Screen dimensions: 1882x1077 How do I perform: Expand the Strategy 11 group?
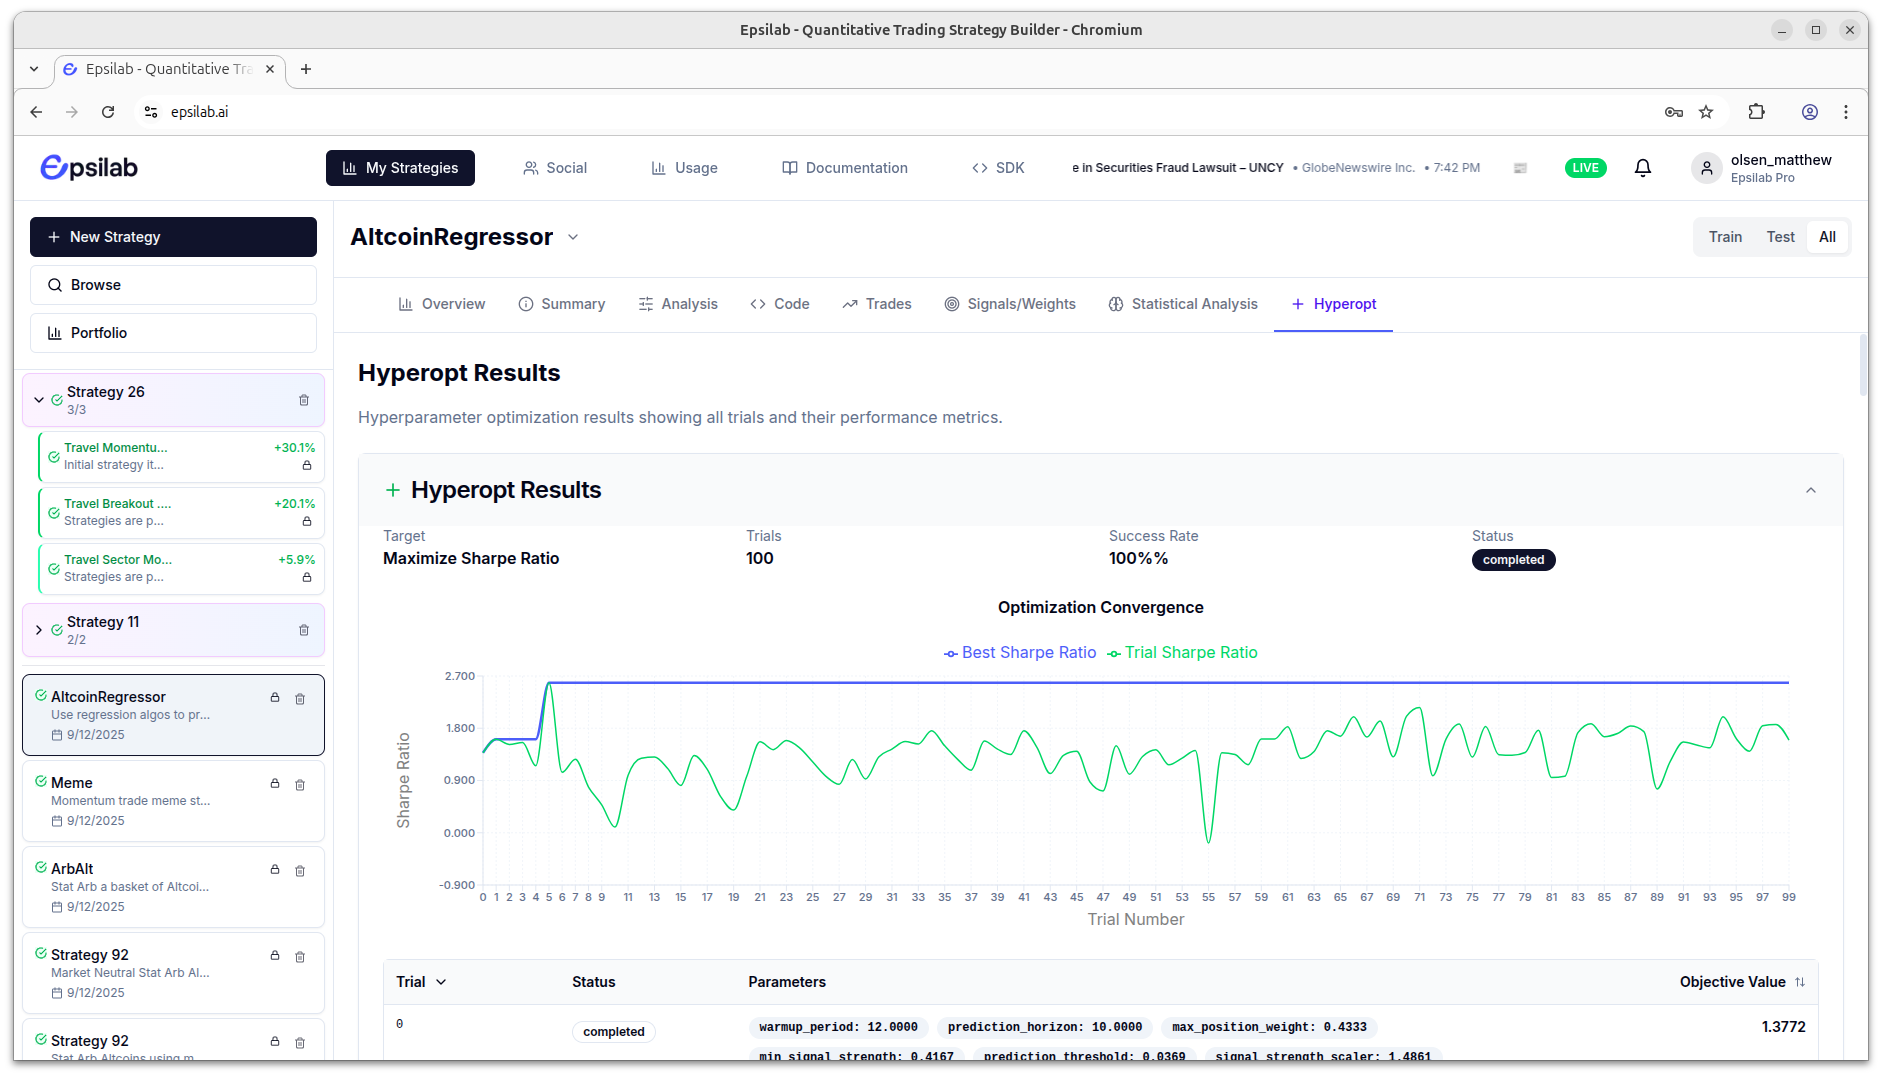click(x=39, y=630)
